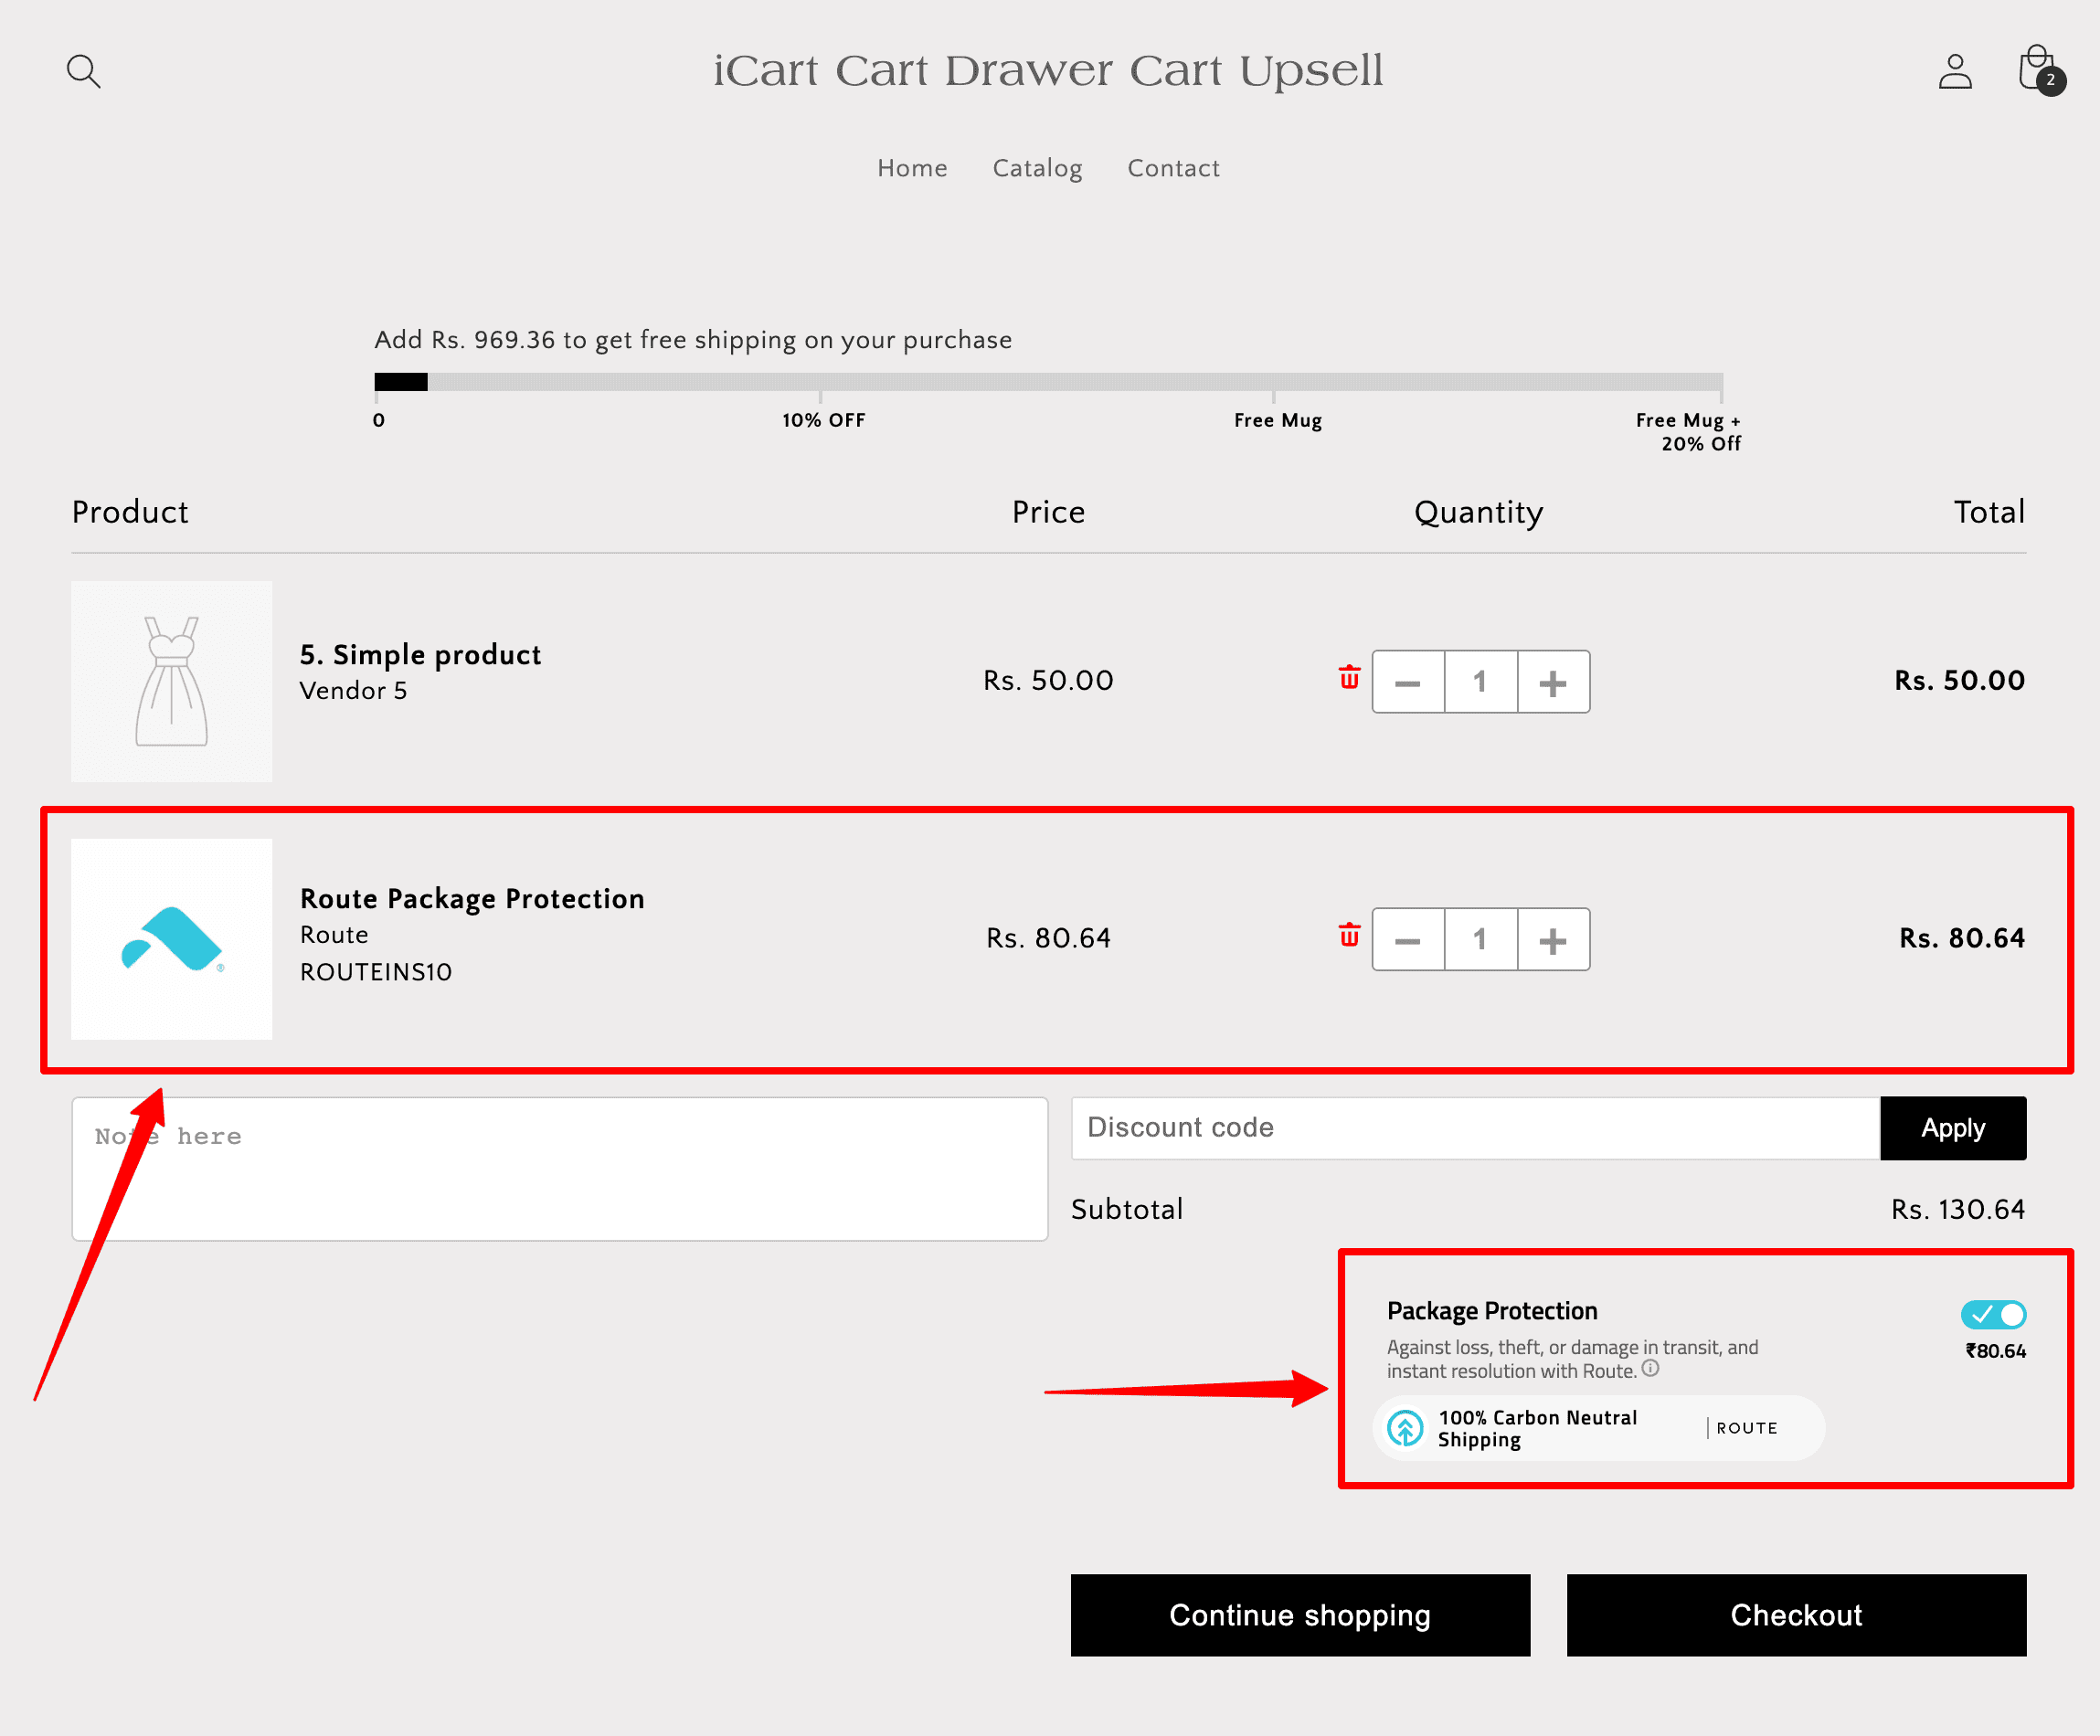Screen dimensions: 2100x1736
Task: Click the Package Protection heading
Action: point(1492,1311)
